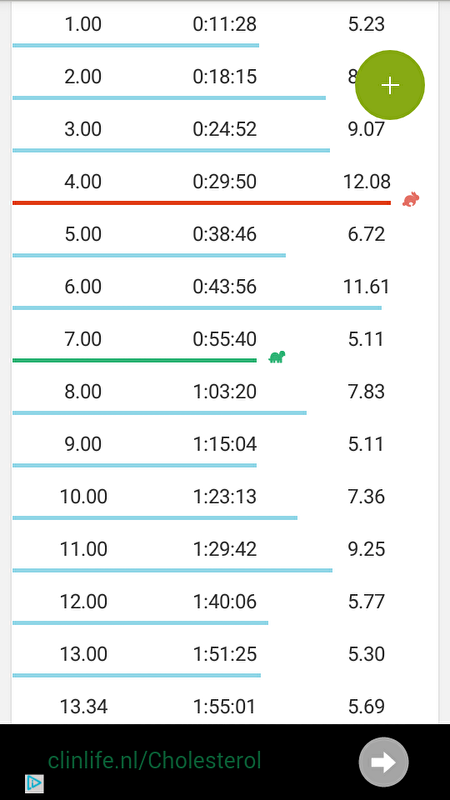Open the clinlife.nl/Cholesterol ad link
This screenshot has height=800, width=450.
(x=155, y=761)
